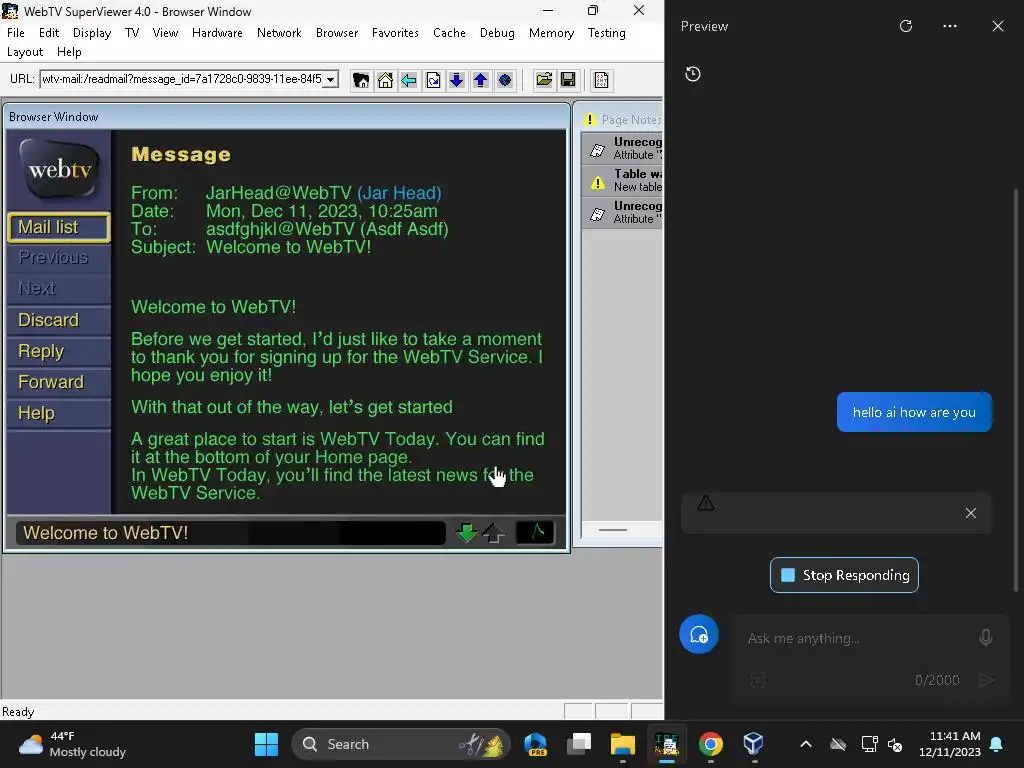Click the open-folder toolbar icon

[x=544, y=80]
